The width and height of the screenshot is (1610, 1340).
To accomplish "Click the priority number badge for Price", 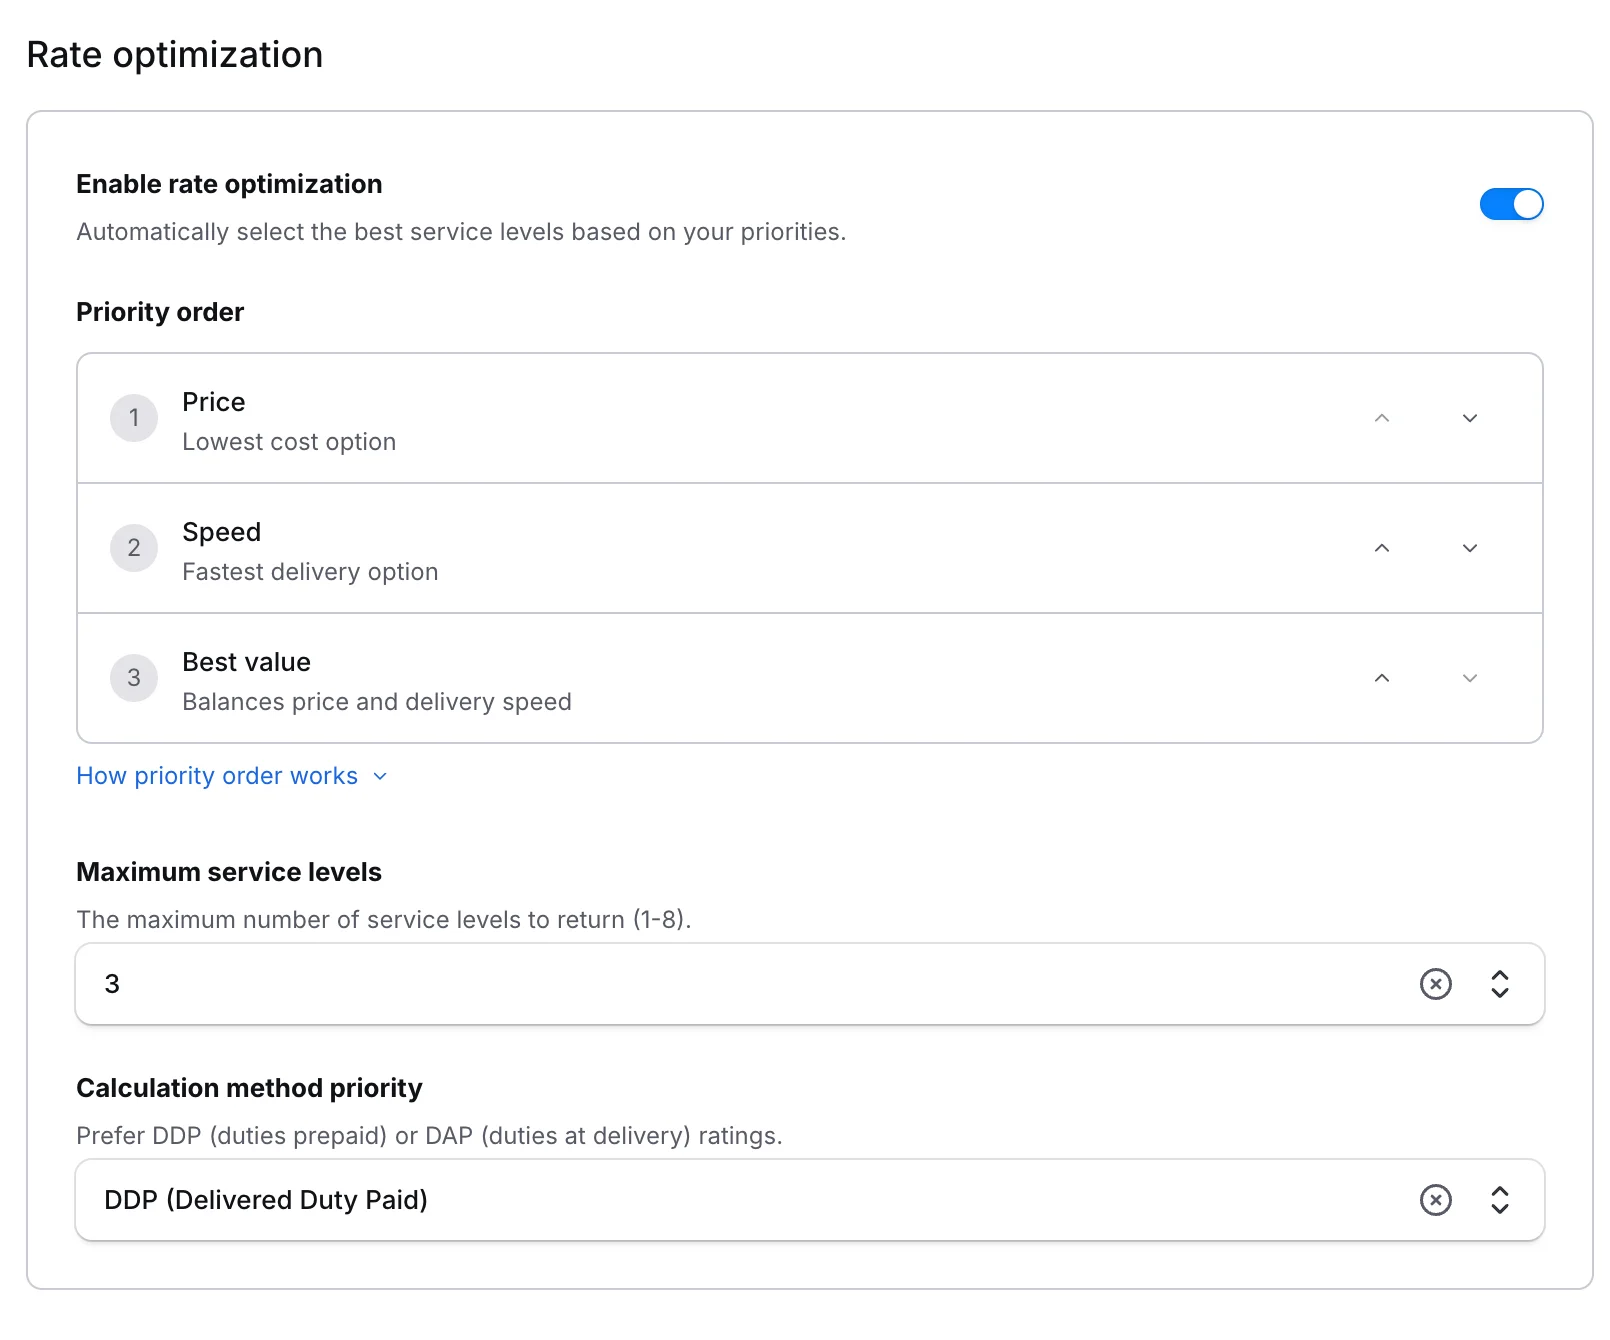I will click(133, 418).
